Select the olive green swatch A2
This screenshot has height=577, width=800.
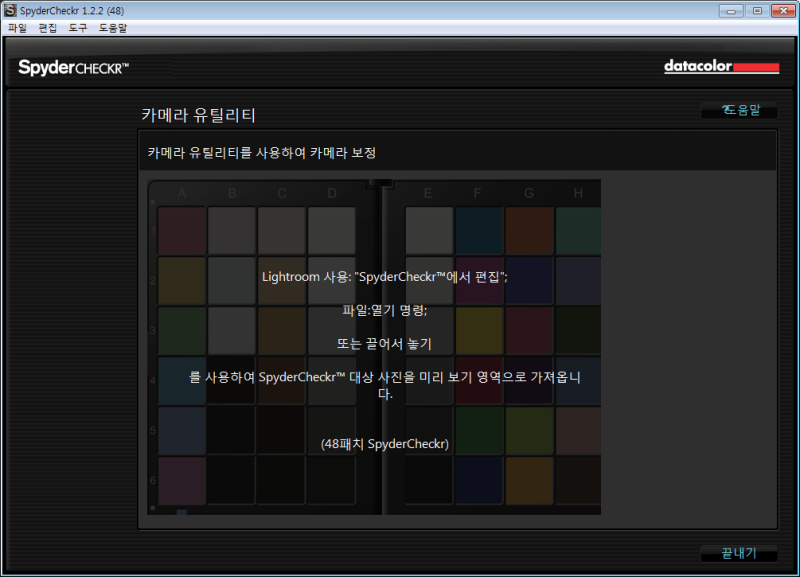[x=180, y=278]
